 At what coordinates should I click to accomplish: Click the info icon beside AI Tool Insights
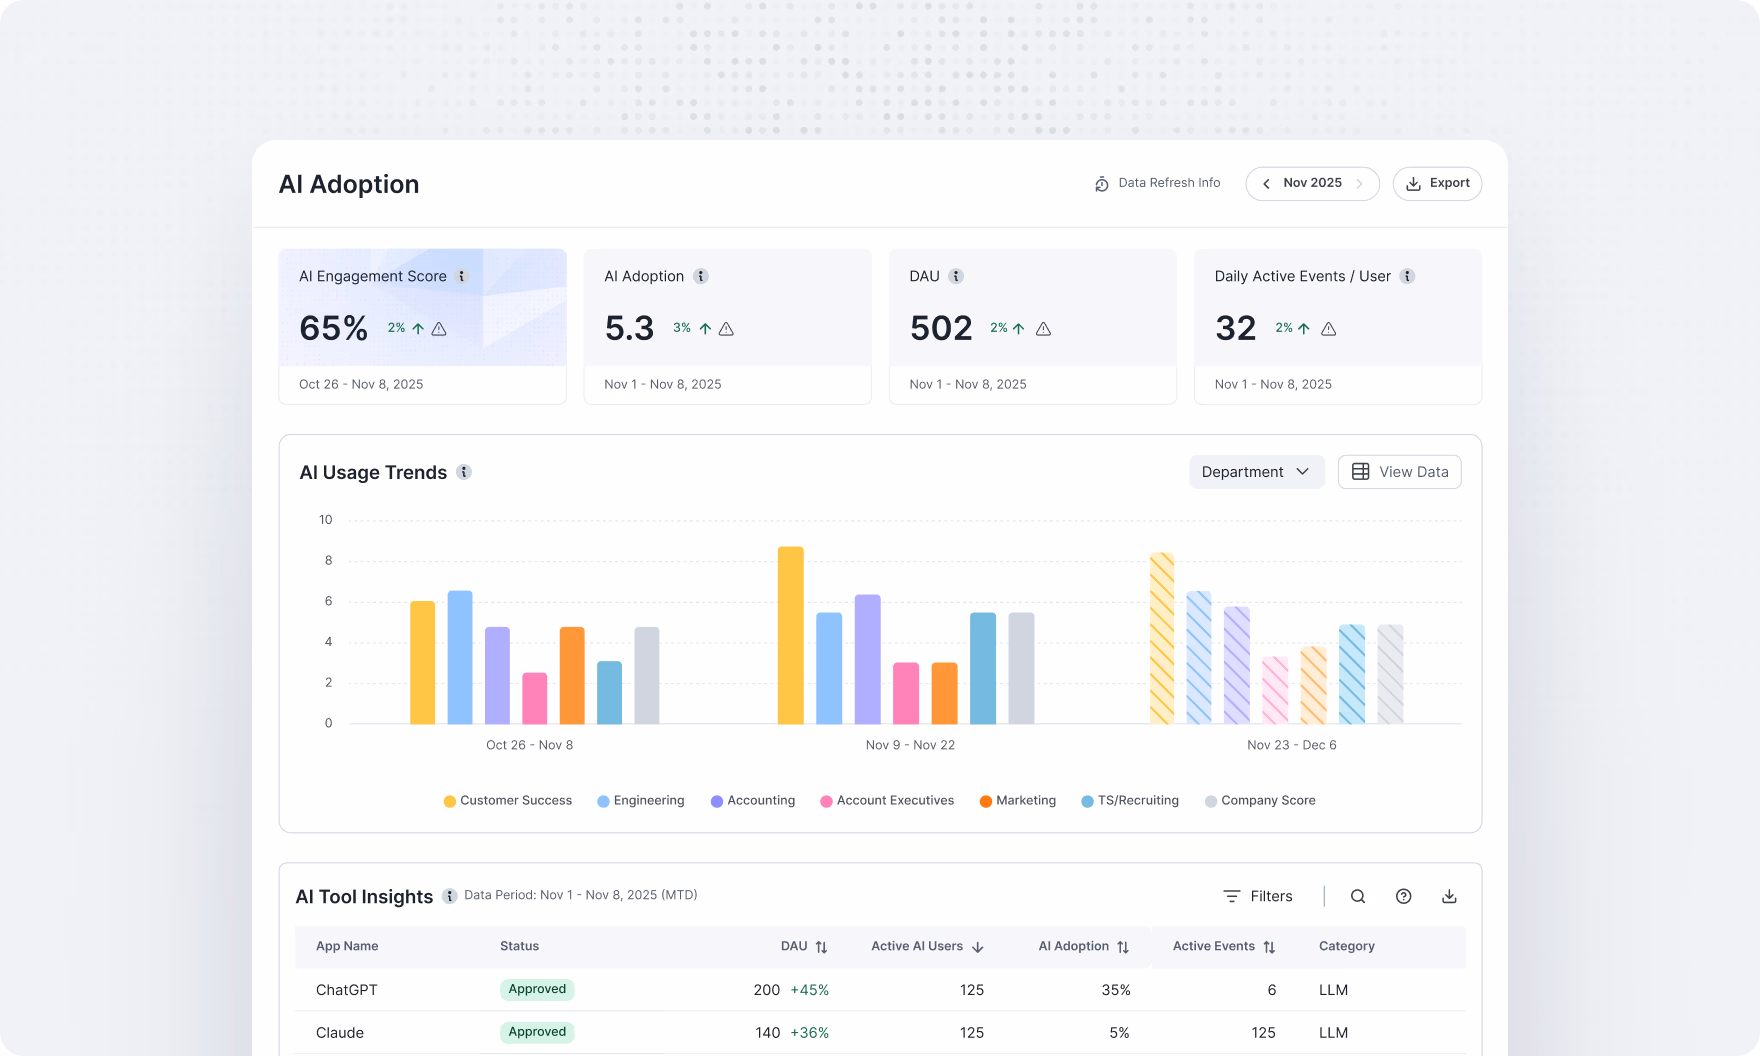point(449,896)
